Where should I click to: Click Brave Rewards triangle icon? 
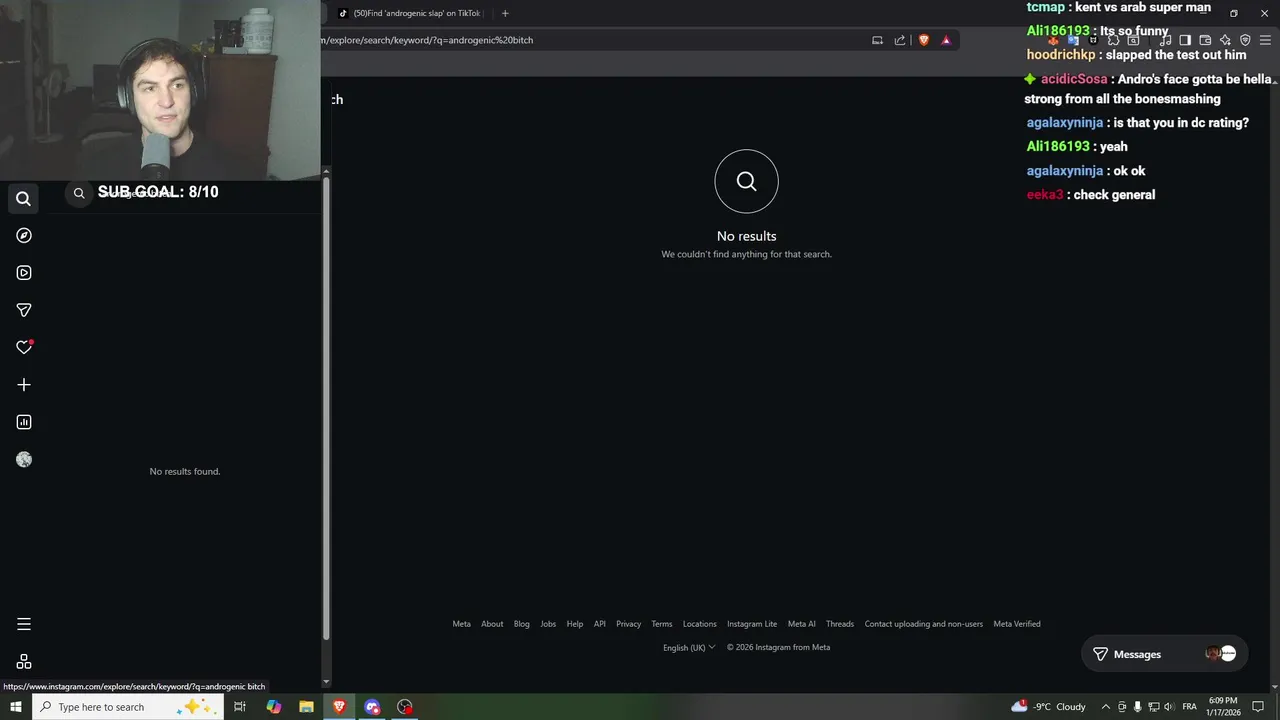[946, 40]
